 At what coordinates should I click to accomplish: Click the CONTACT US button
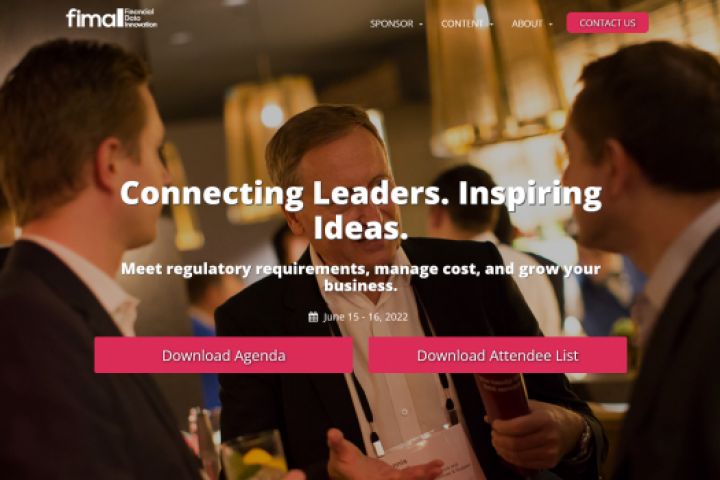(x=607, y=23)
